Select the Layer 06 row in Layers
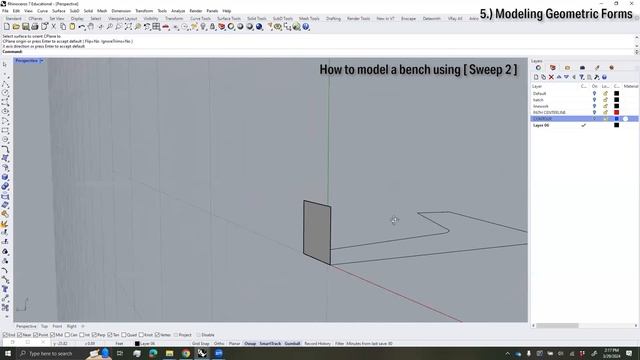 pos(584,125)
